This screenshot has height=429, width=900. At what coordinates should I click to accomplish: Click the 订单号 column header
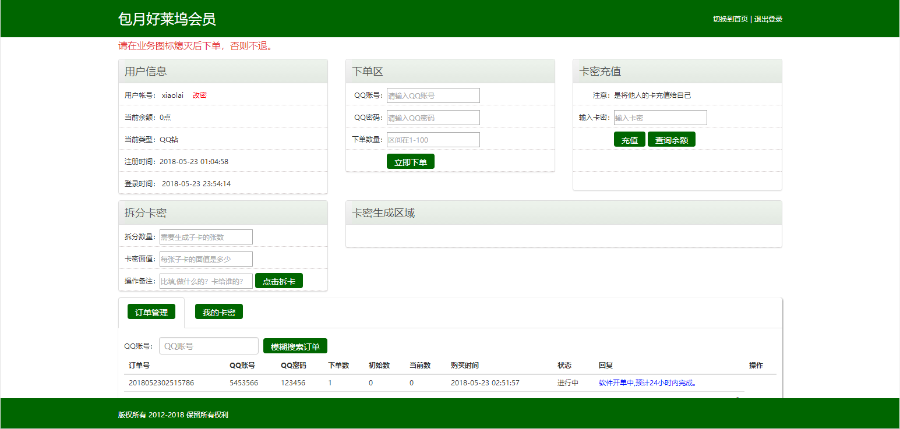point(139,365)
